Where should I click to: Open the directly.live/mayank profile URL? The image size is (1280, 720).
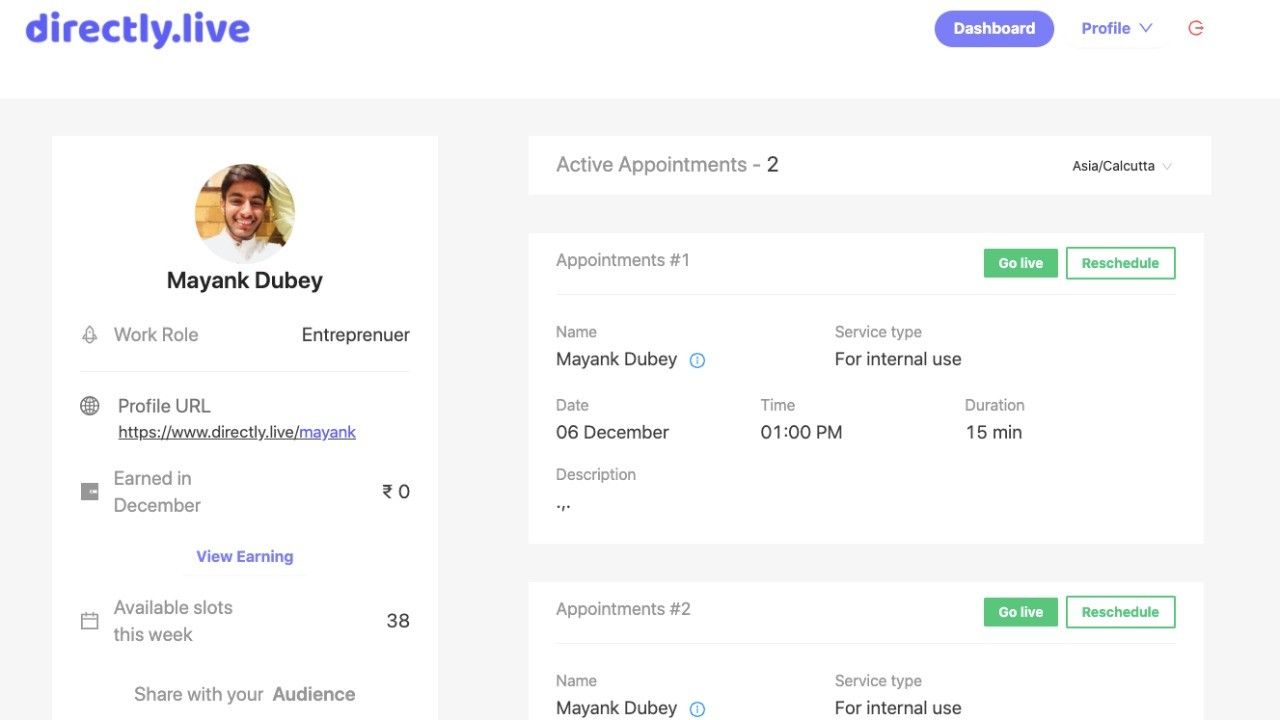click(x=237, y=433)
